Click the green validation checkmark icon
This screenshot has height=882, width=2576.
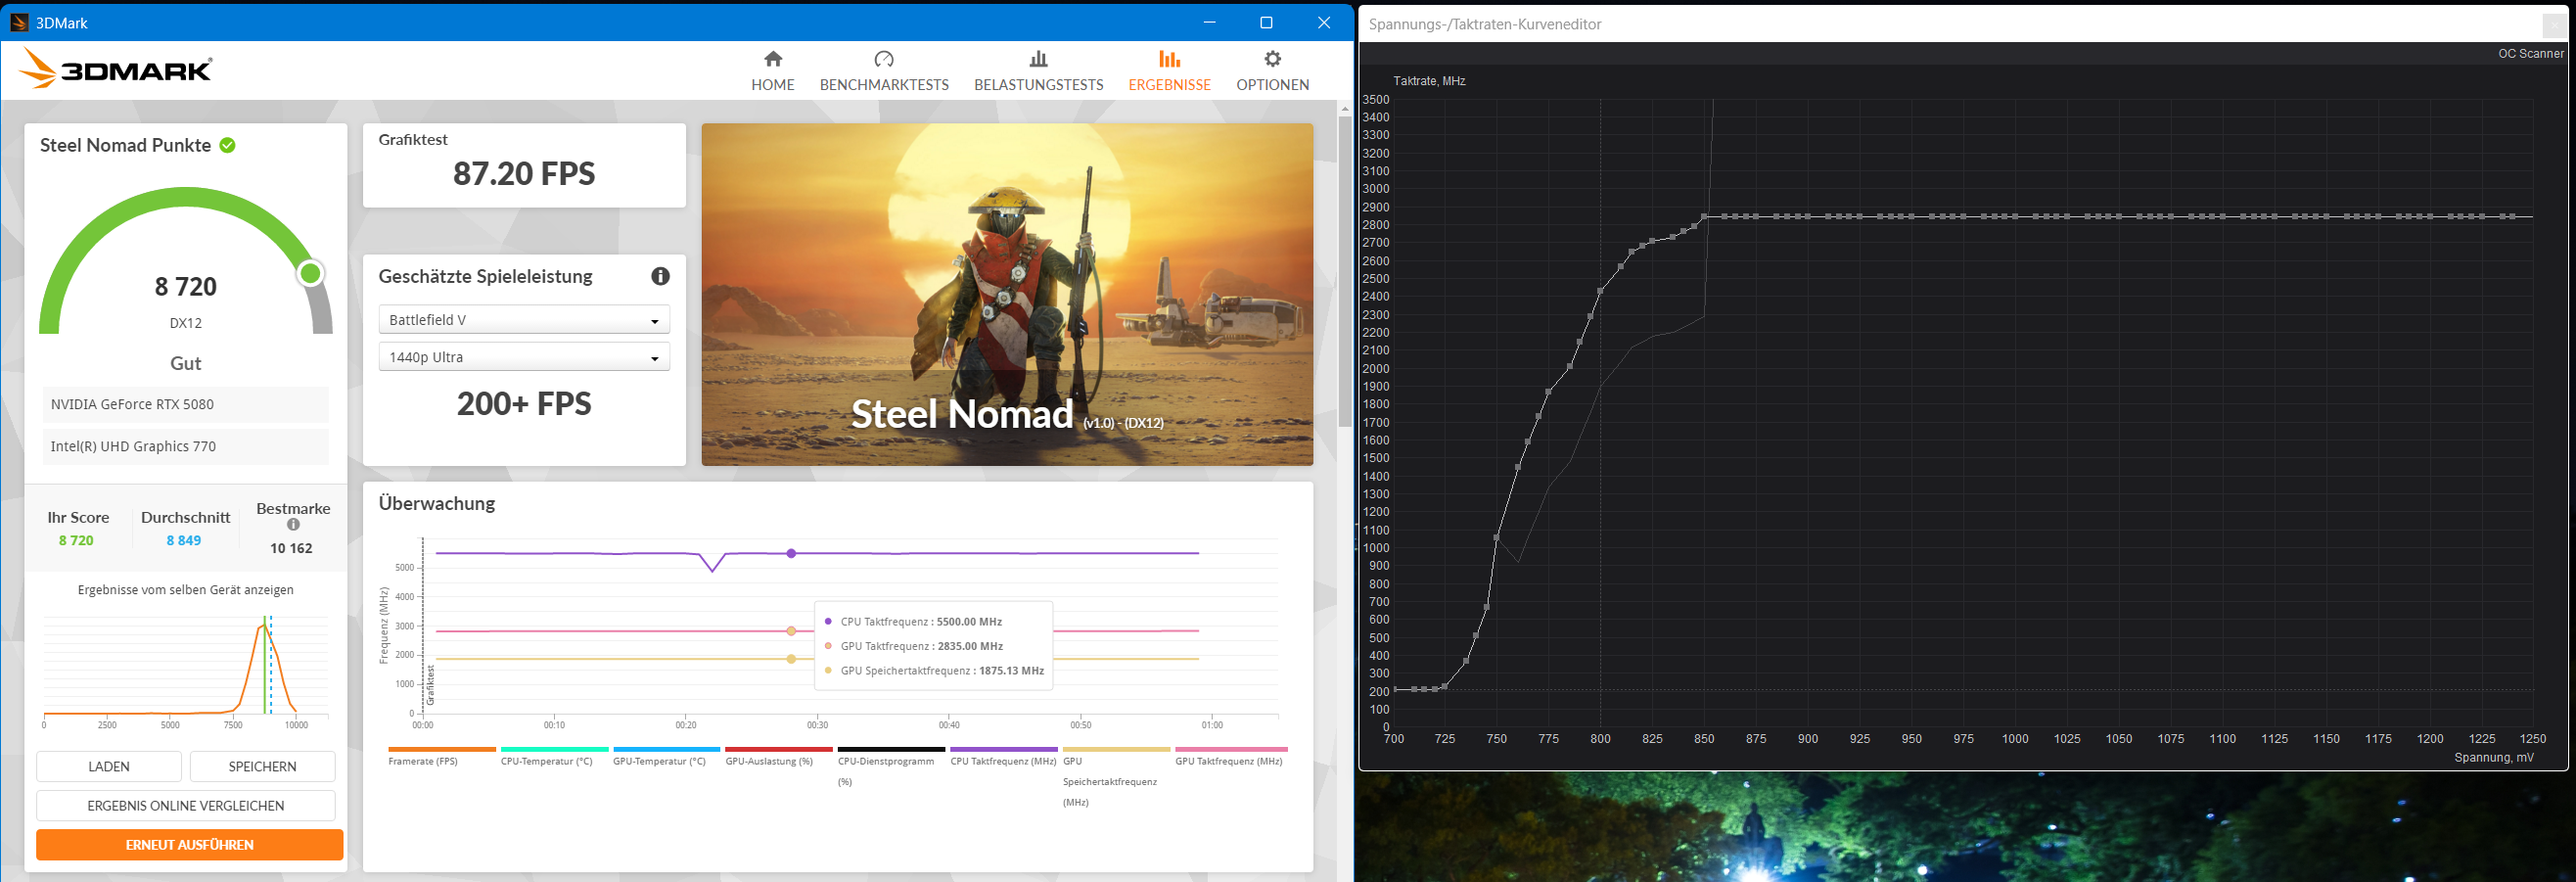coord(228,145)
